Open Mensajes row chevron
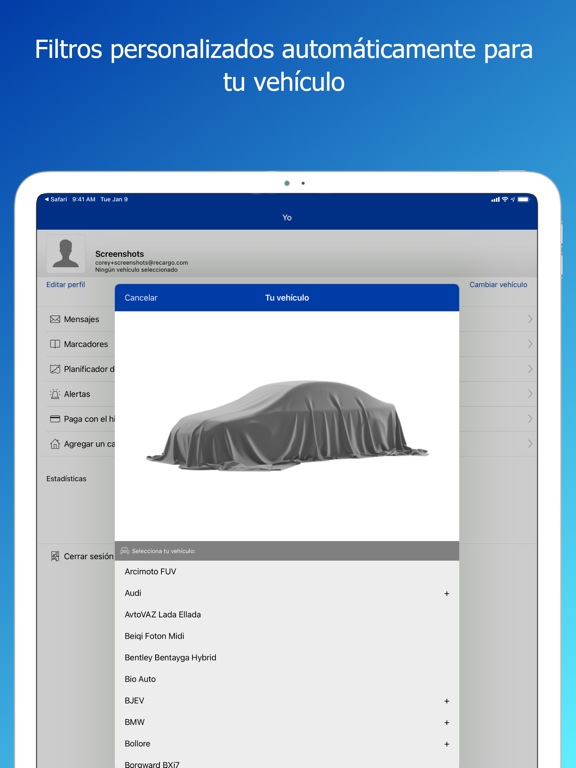576x768 pixels. (x=530, y=319)
